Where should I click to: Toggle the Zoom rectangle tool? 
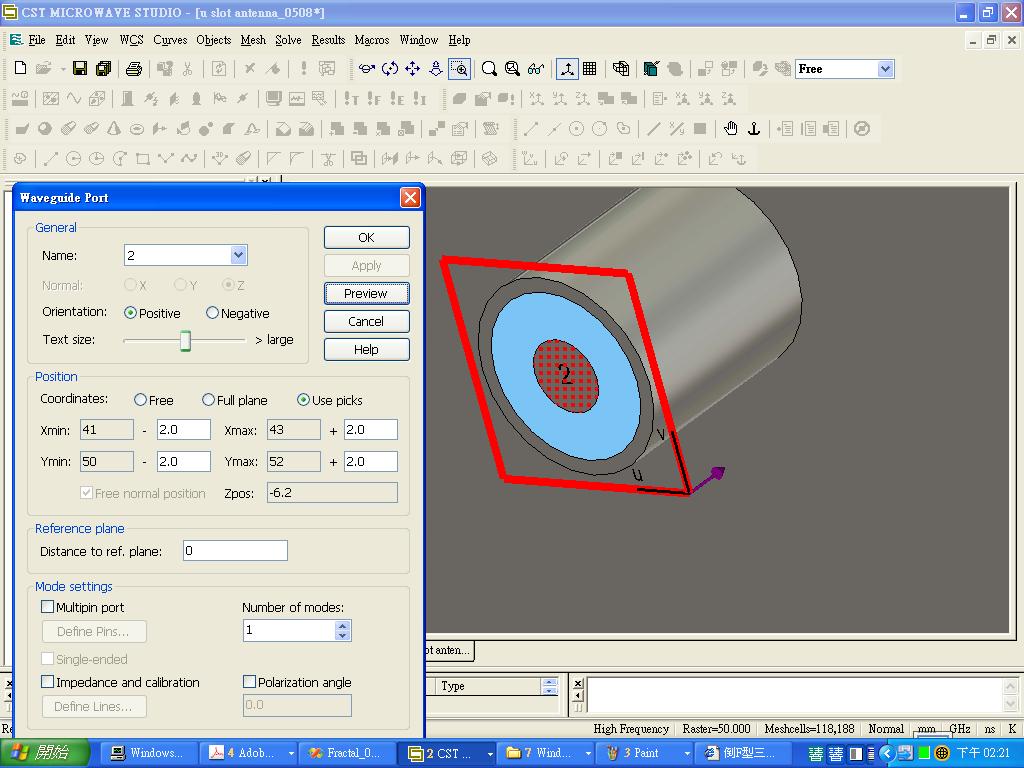coord(460,69)
